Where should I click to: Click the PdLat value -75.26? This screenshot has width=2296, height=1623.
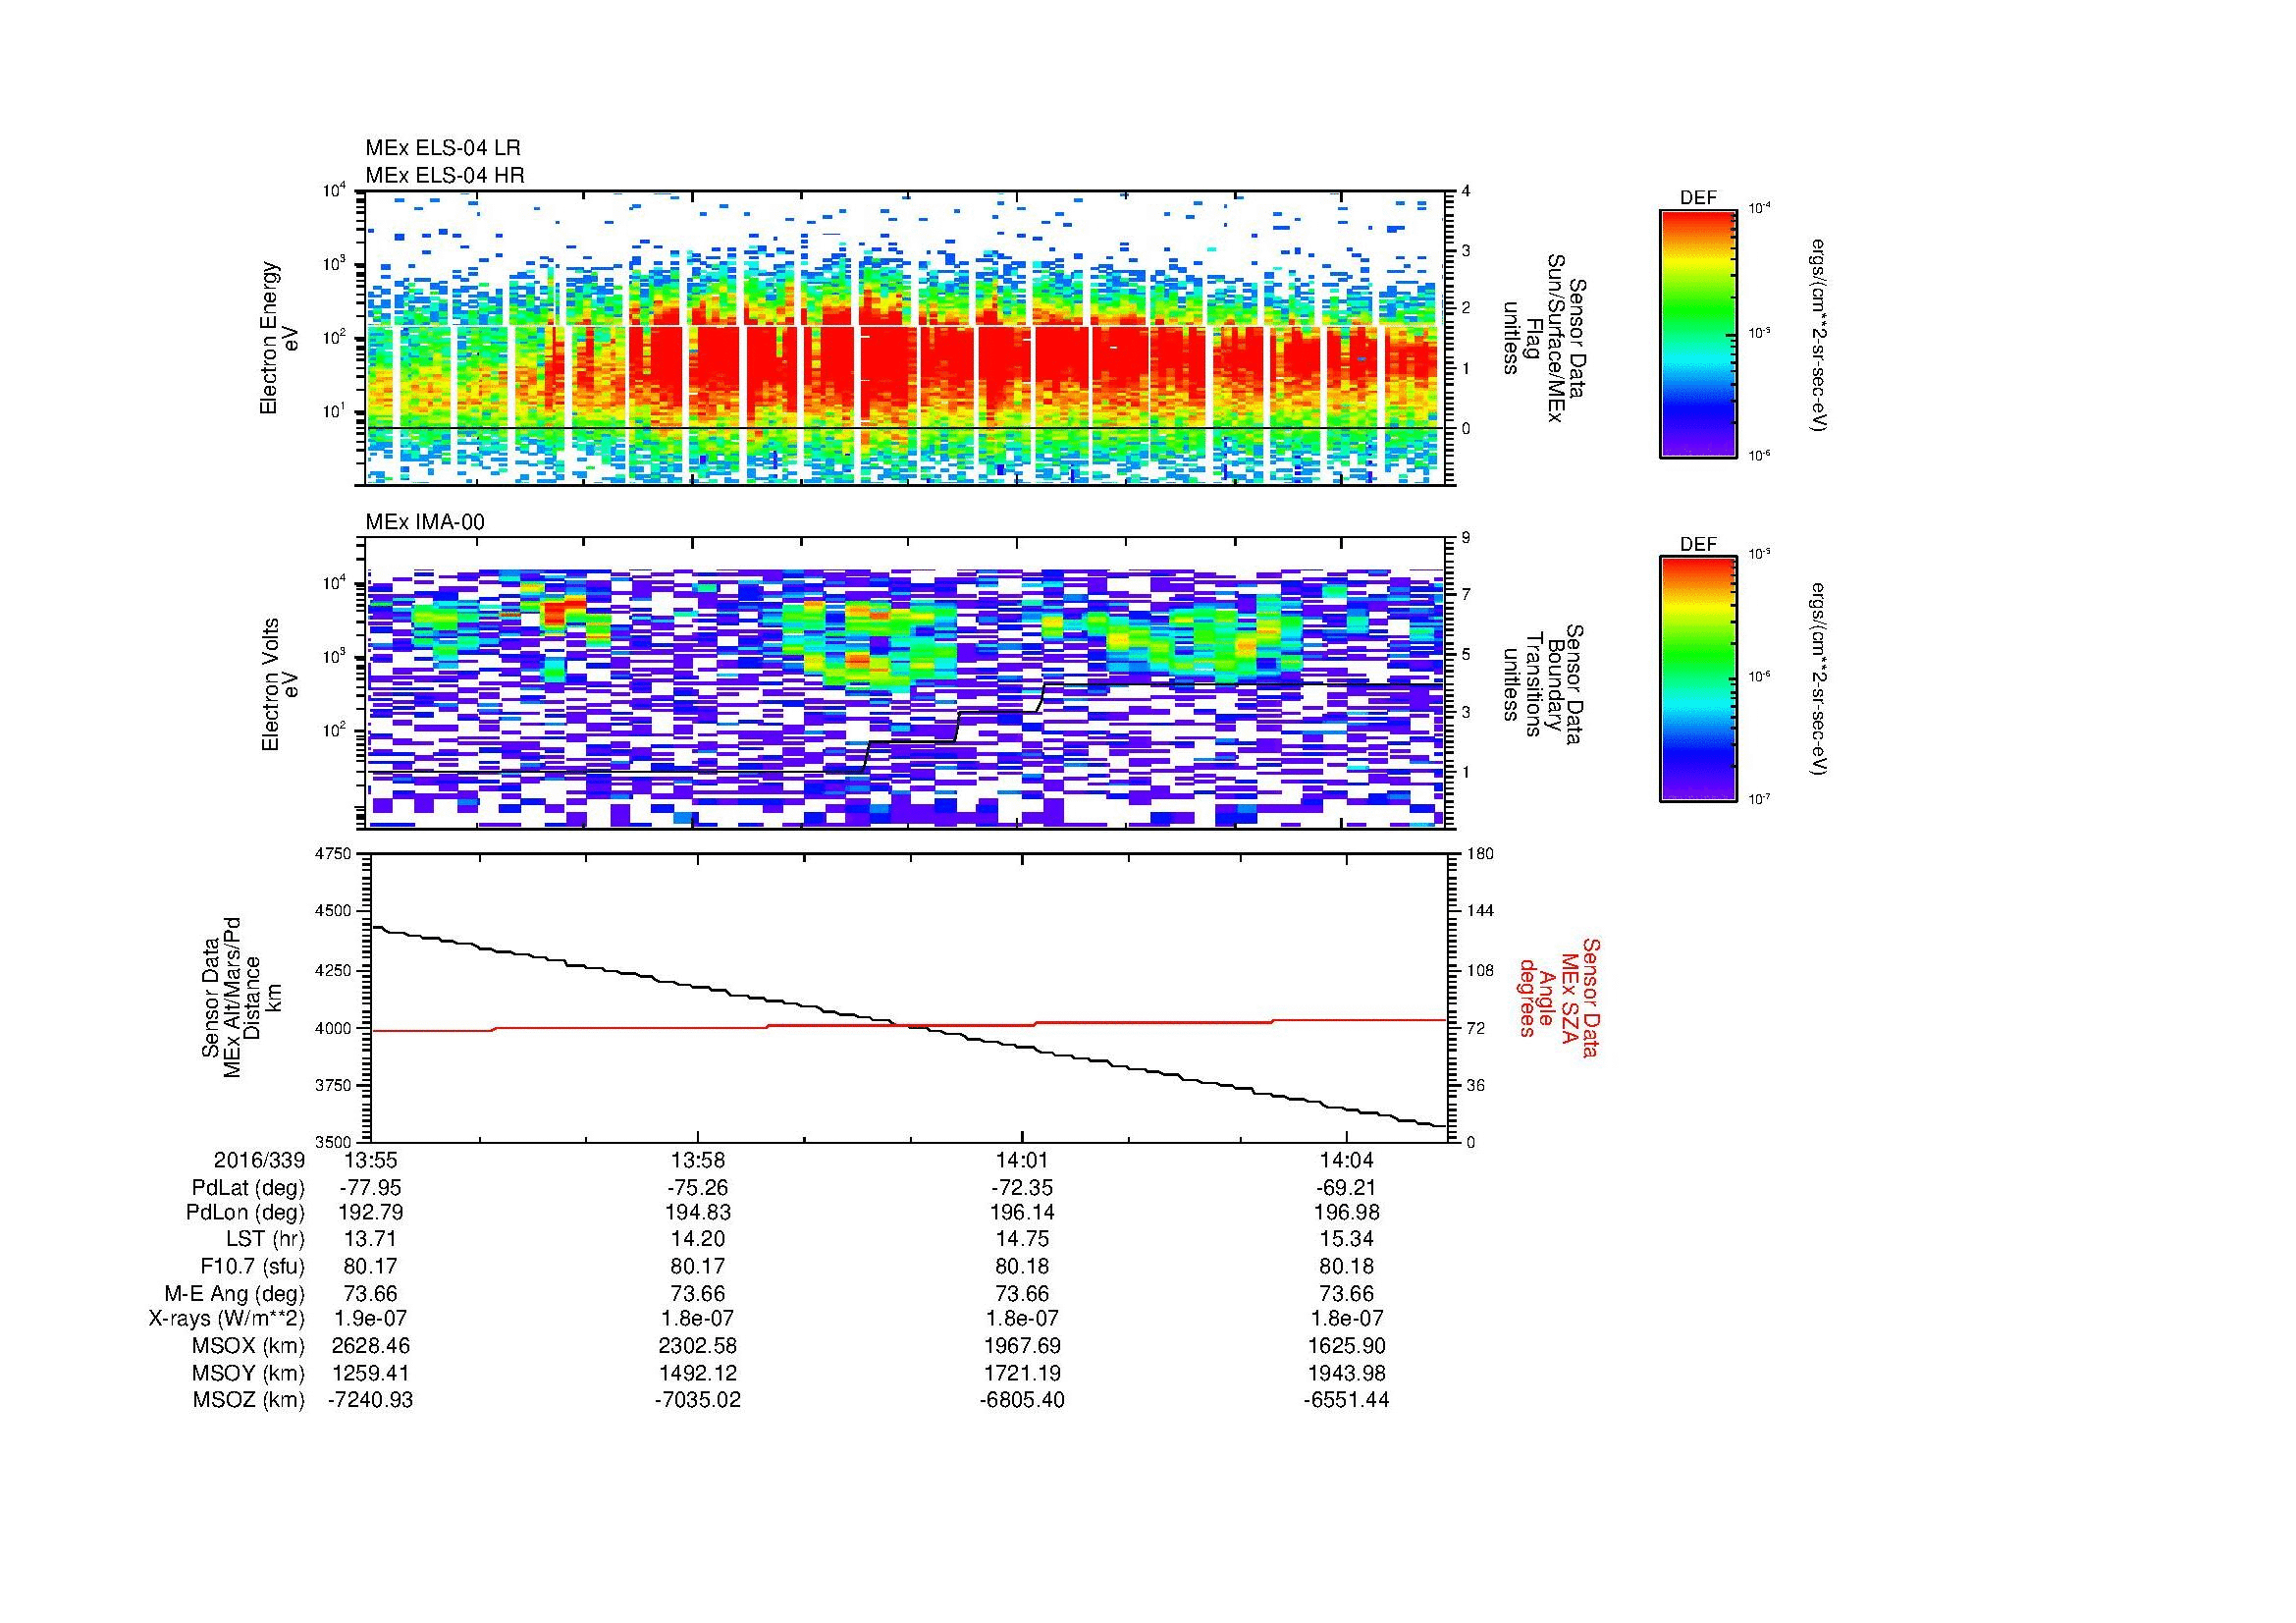pyautogui.click(x=697, y=1188)
